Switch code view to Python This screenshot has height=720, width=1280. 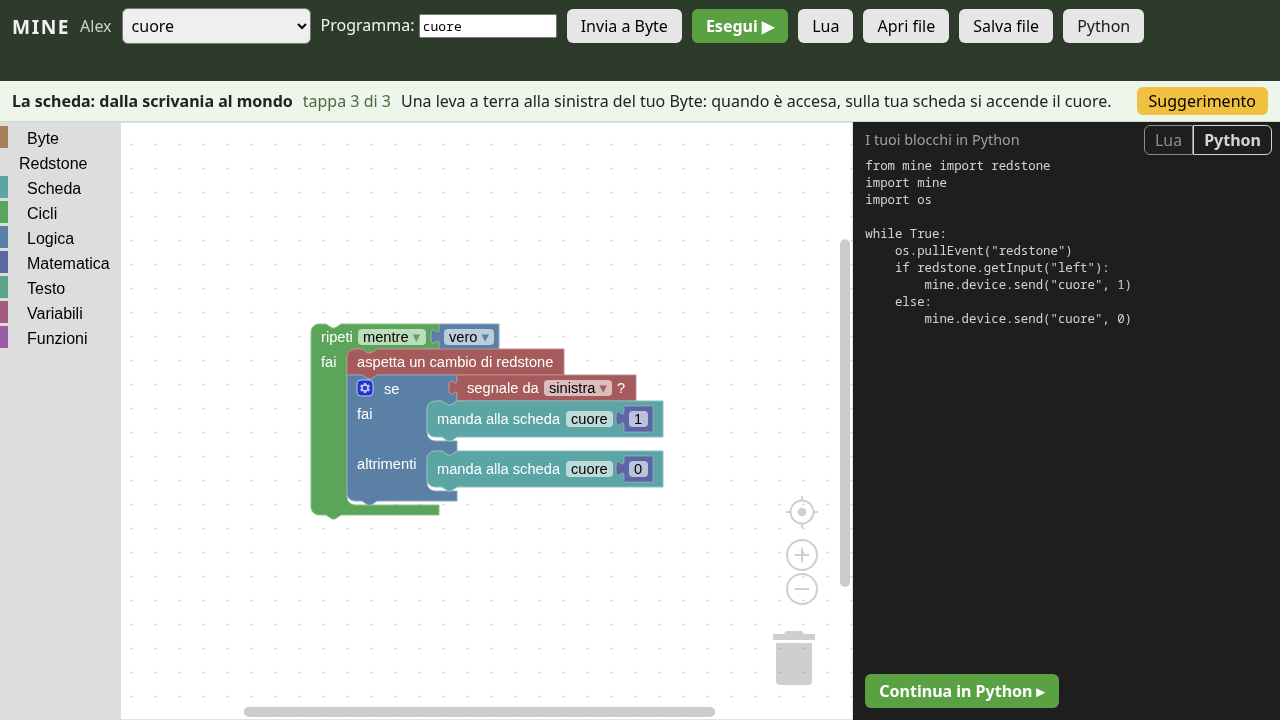click(1232, 140)
